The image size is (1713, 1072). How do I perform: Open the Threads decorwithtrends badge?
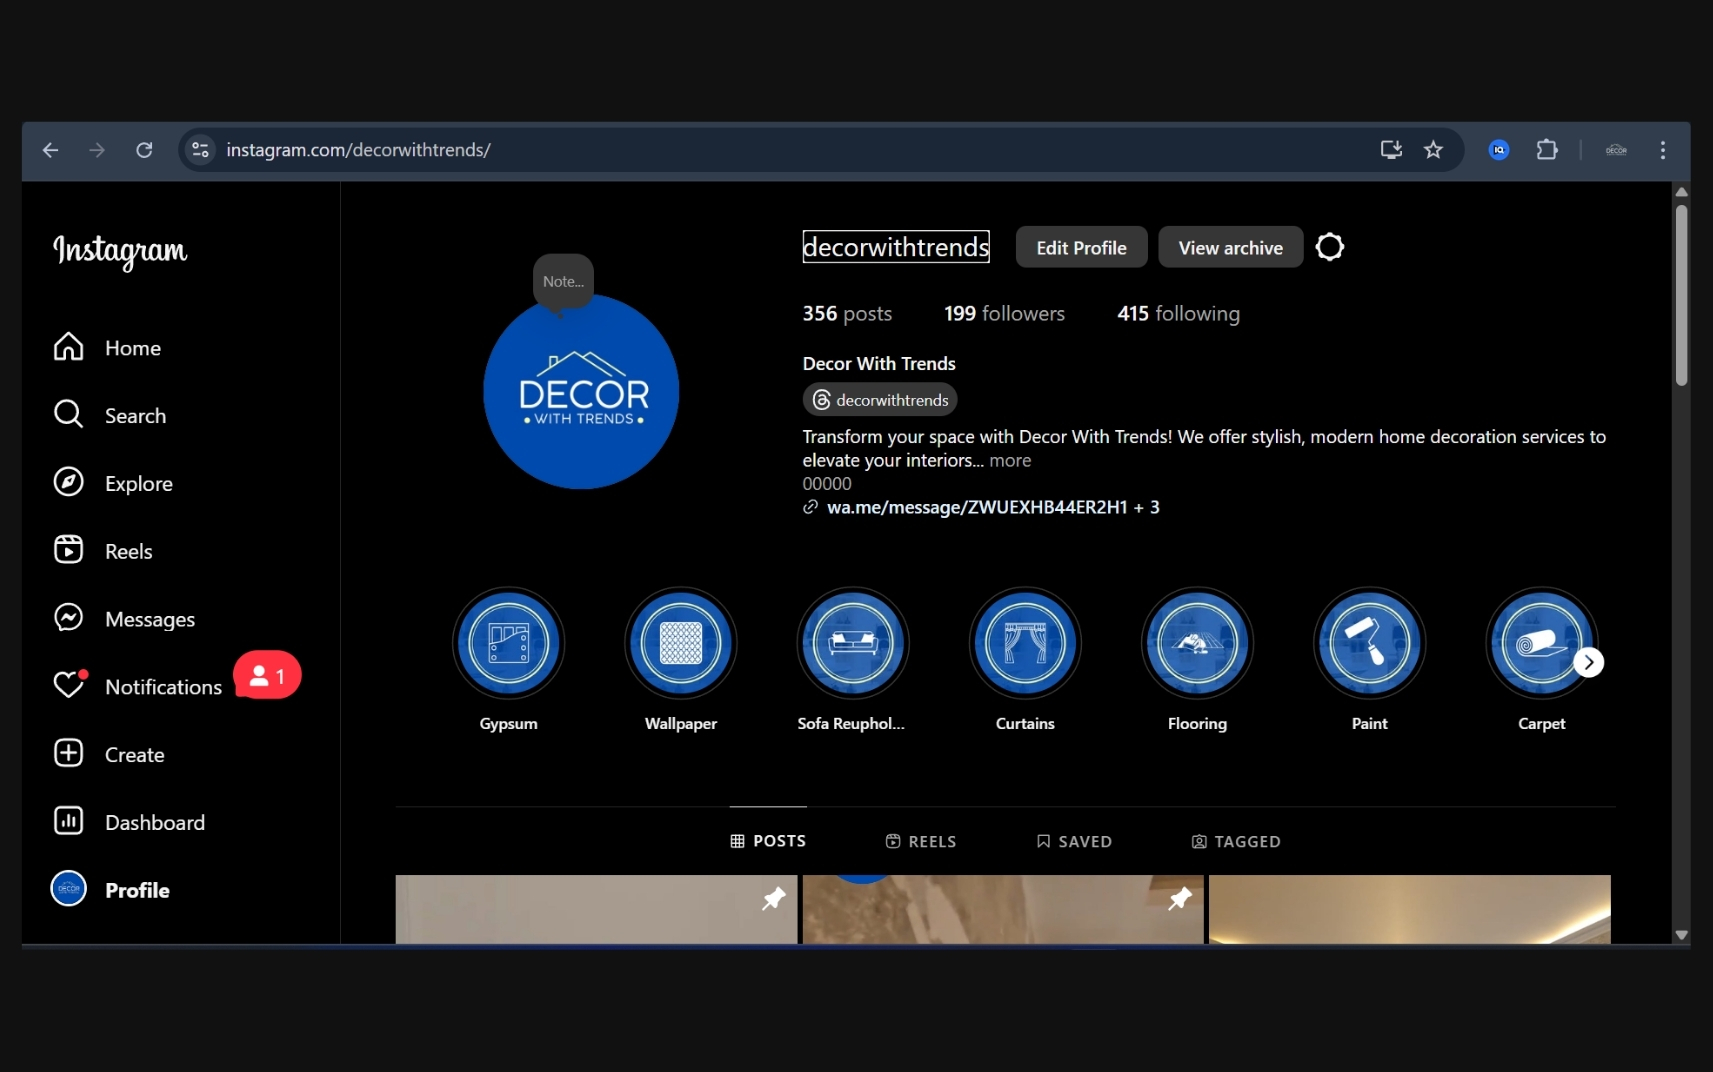click(880, 400)
